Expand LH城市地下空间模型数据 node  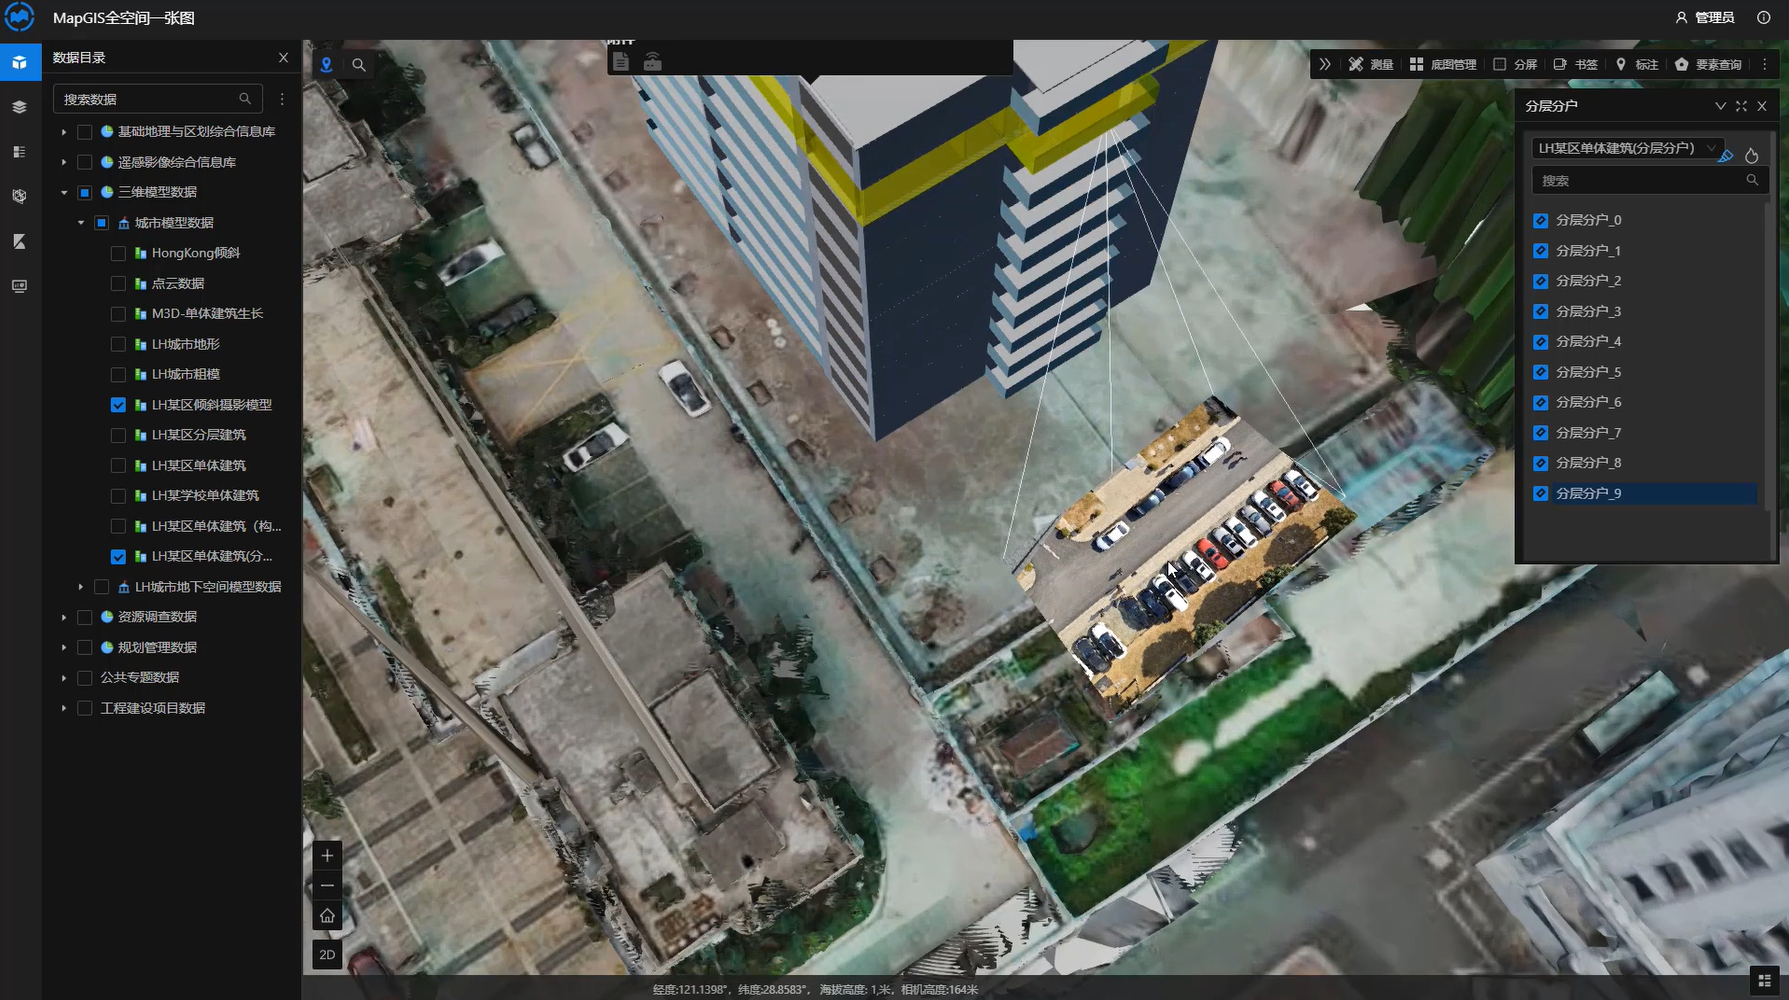coord(81,587)
